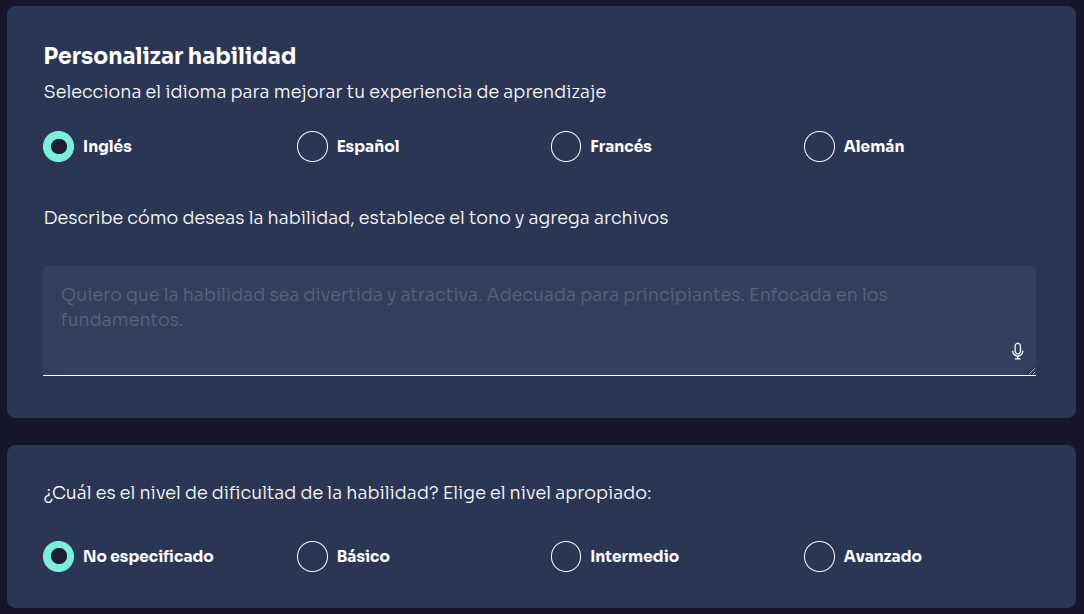Click the text area resize handle

[1031, 371]
